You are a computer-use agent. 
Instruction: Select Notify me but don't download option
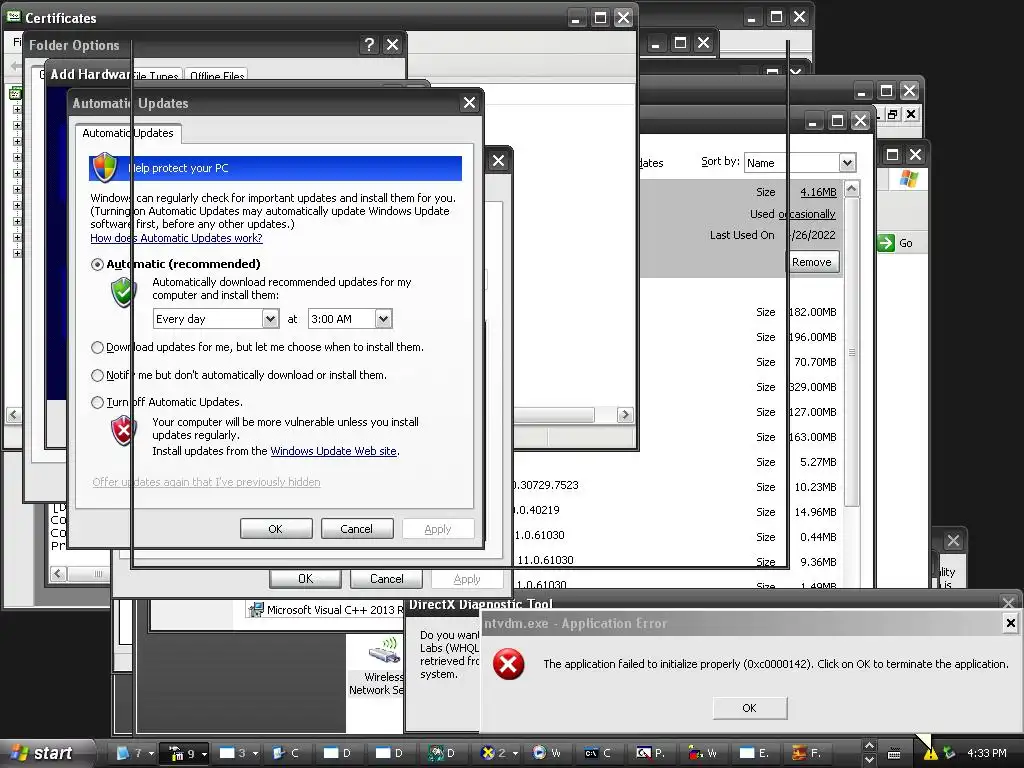tap(97, 376)
